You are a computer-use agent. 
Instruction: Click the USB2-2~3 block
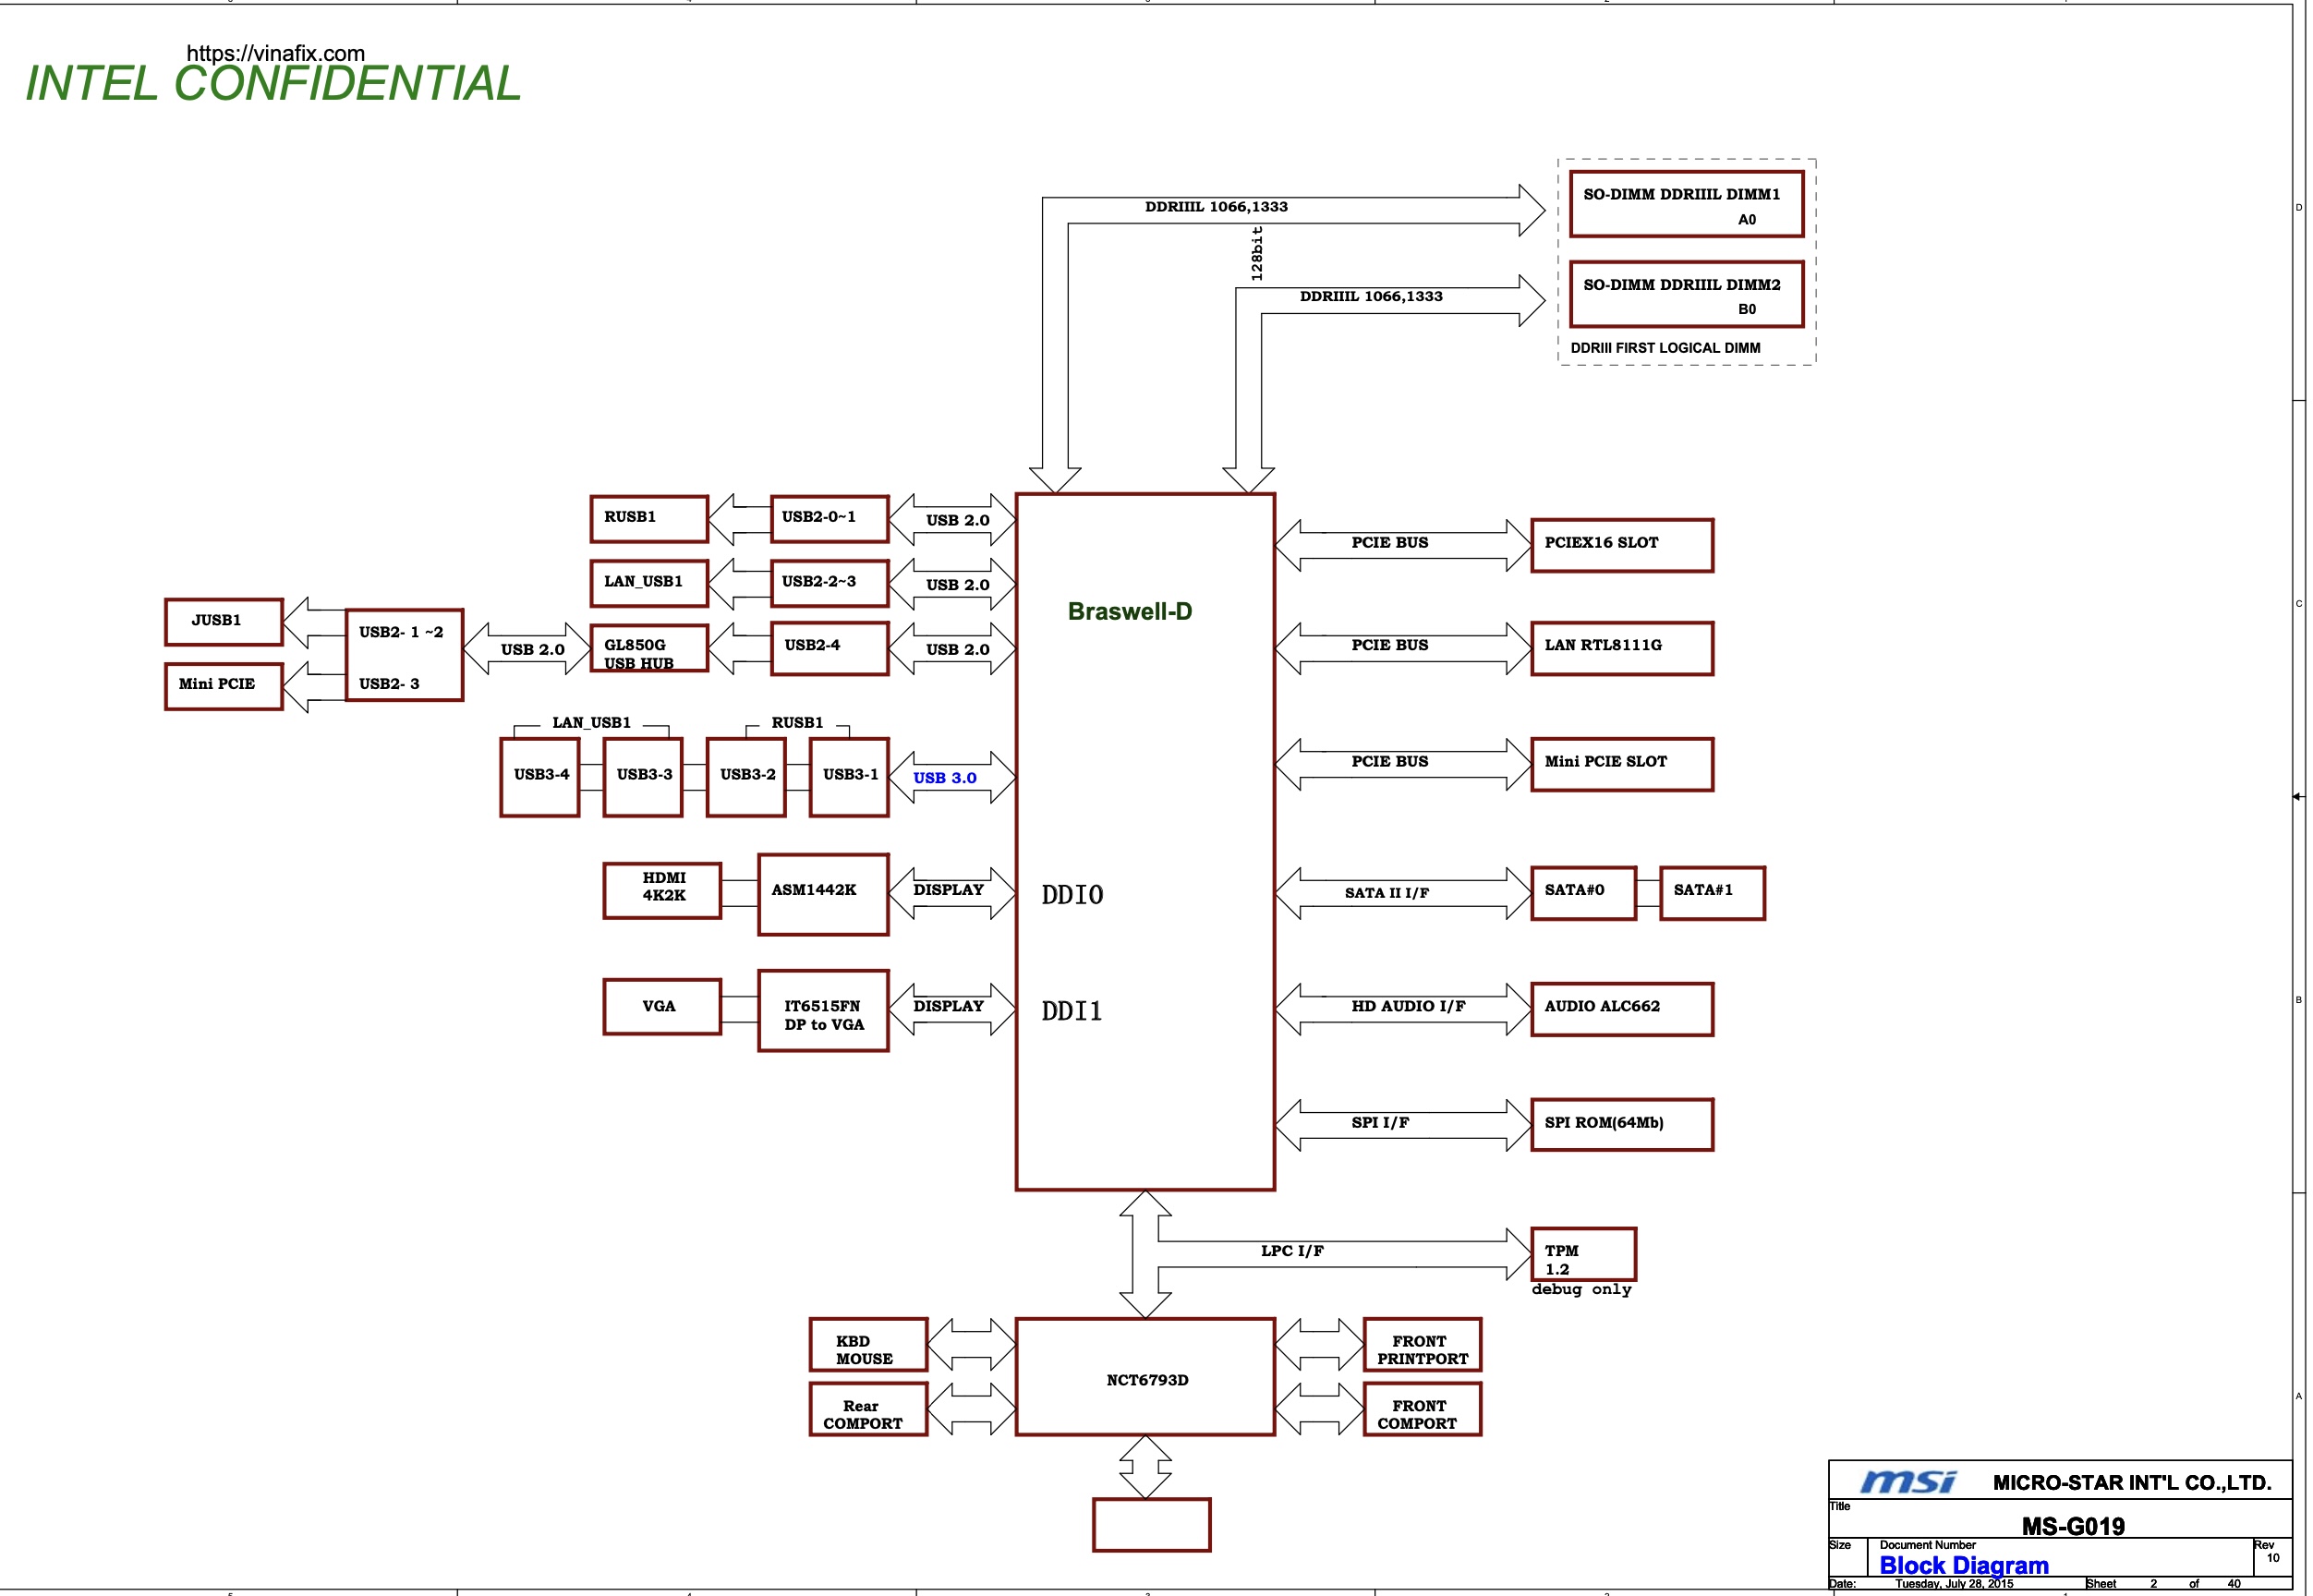(x=829, y=583)
